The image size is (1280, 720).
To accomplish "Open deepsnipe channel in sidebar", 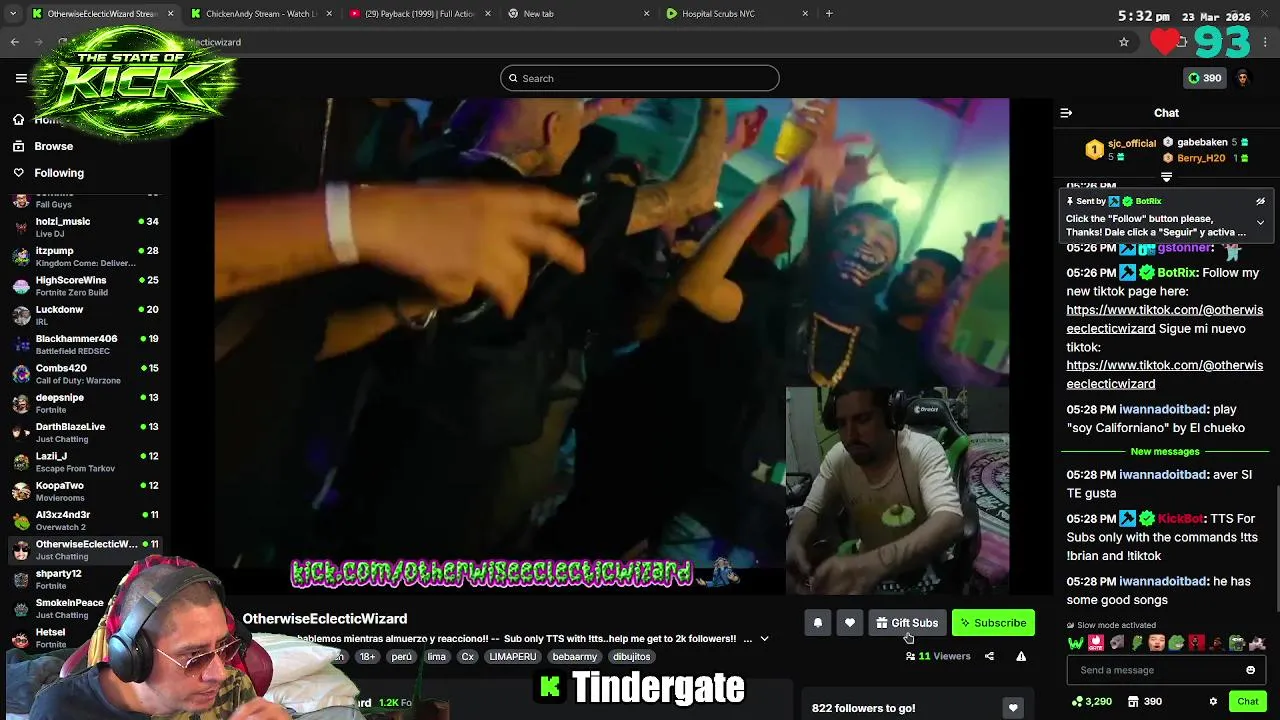I will pyautogui.click(x=84, y=403).
